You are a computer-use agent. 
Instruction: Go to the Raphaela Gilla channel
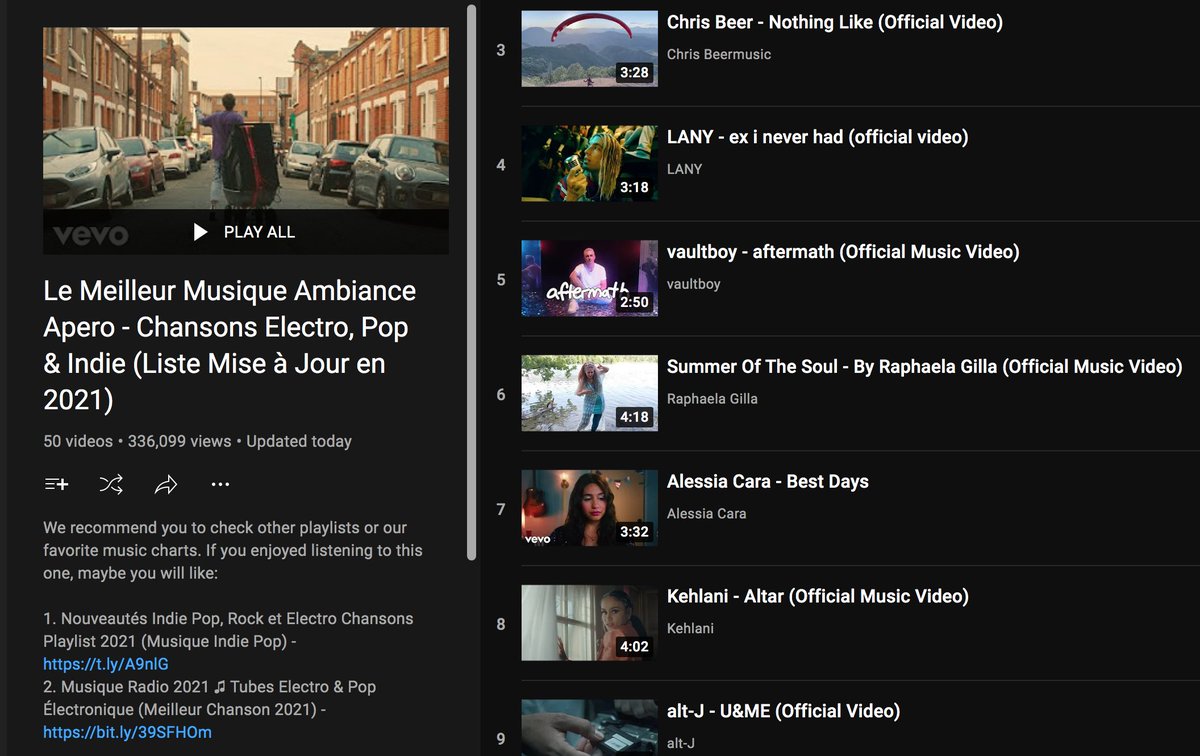tap(712, 399)
